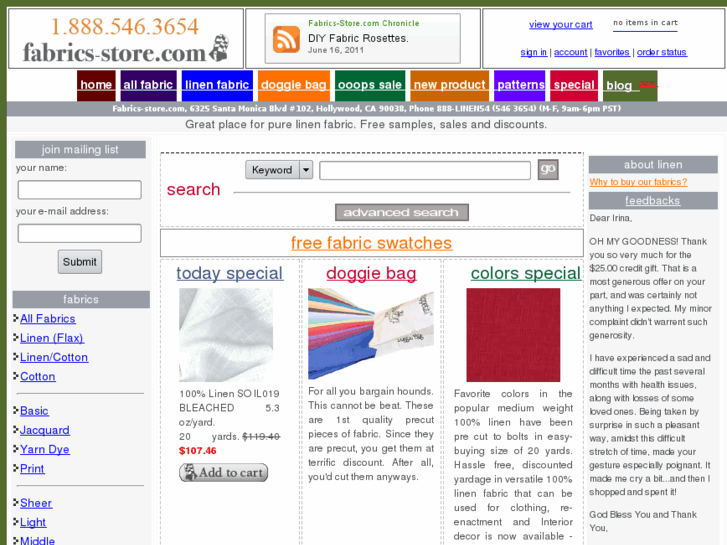This screenshot has width=727, height=545.
Task: Open the blog tab
Action: [630, 85]
